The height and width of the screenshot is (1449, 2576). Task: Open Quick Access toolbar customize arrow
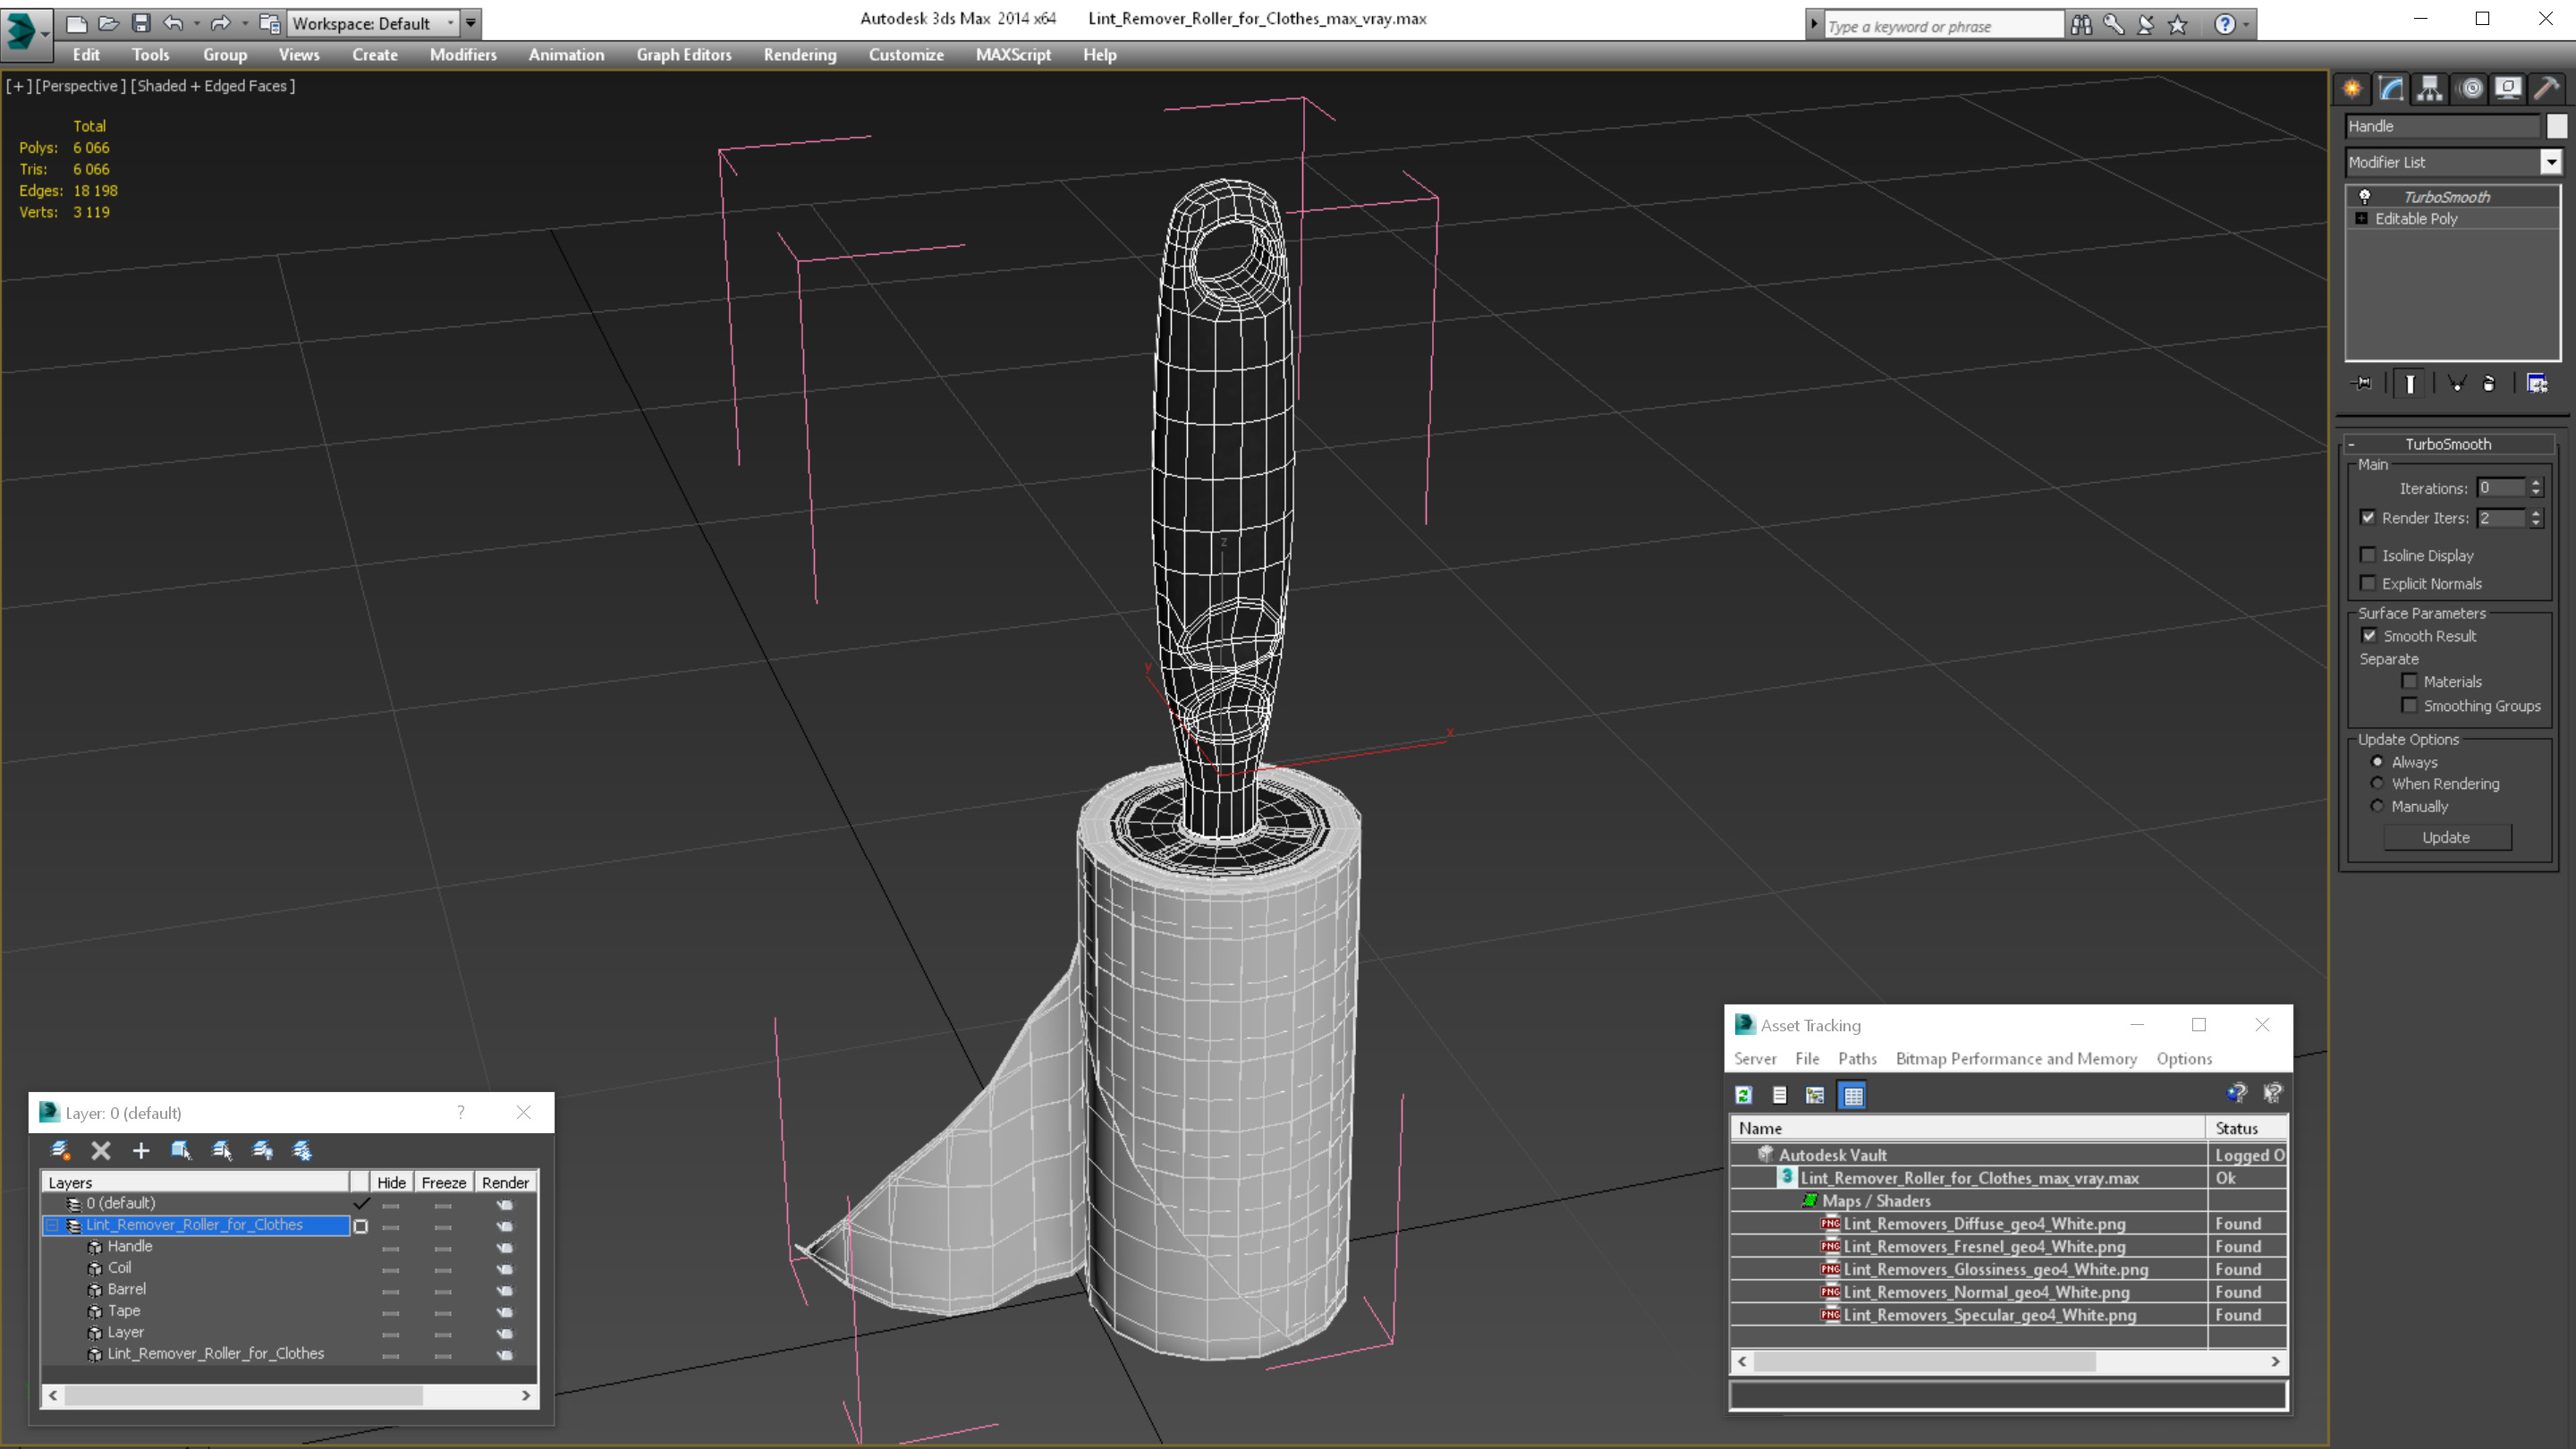pos(470,23)
